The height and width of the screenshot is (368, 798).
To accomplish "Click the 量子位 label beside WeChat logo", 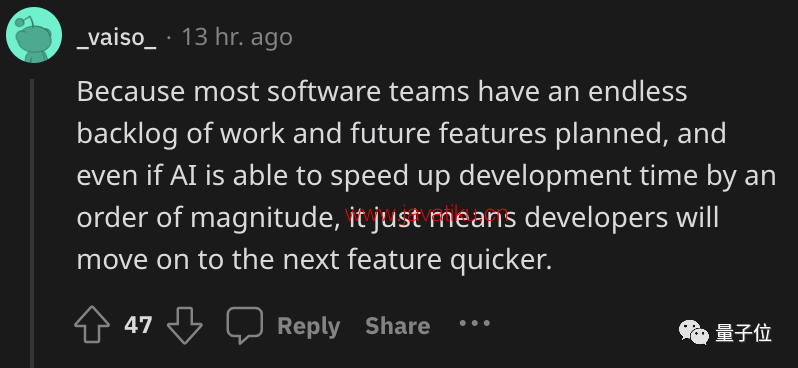I will coord(744,333).
